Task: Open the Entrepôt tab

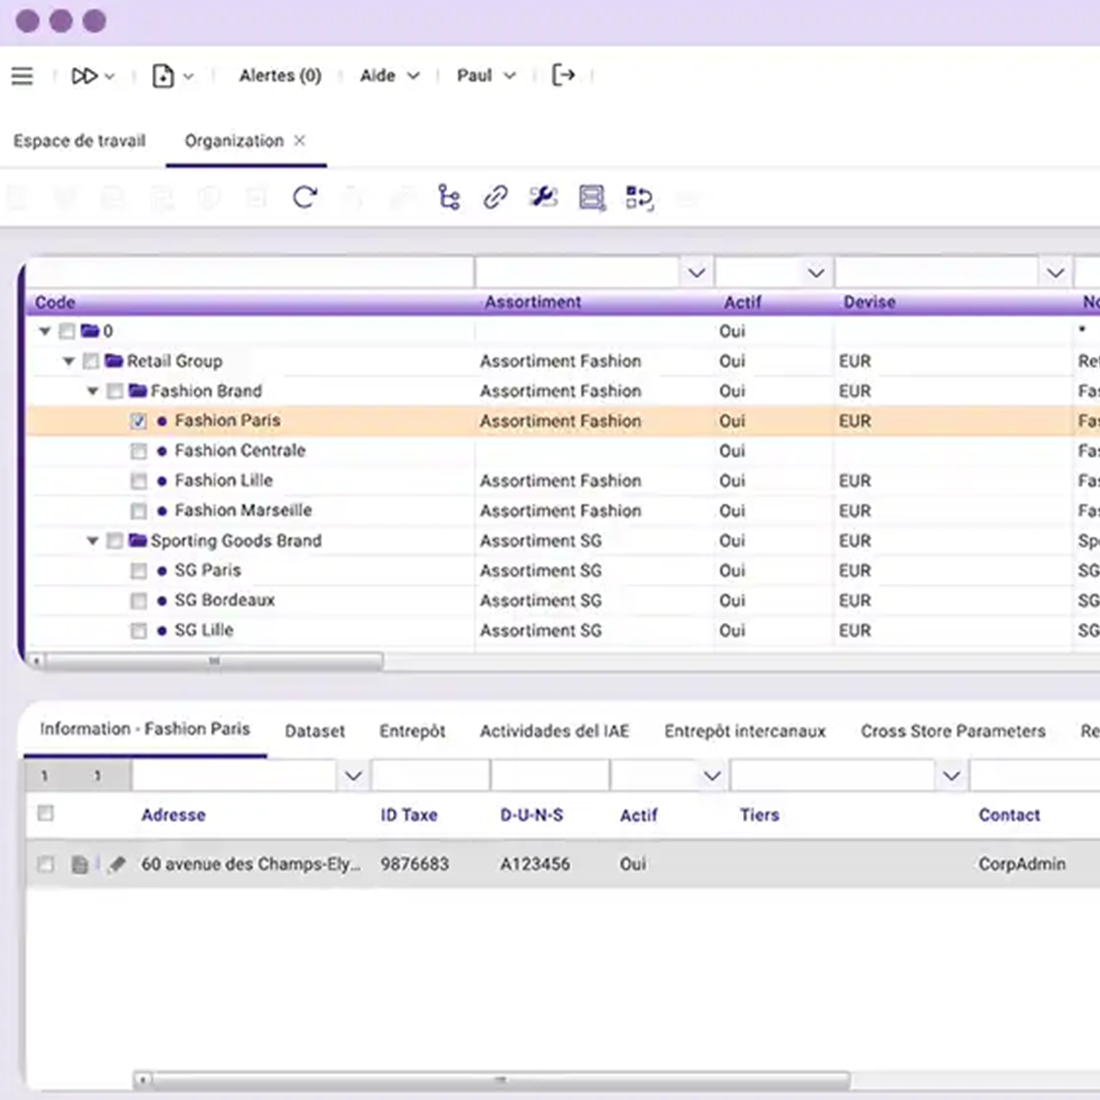Action: [412, 731]
